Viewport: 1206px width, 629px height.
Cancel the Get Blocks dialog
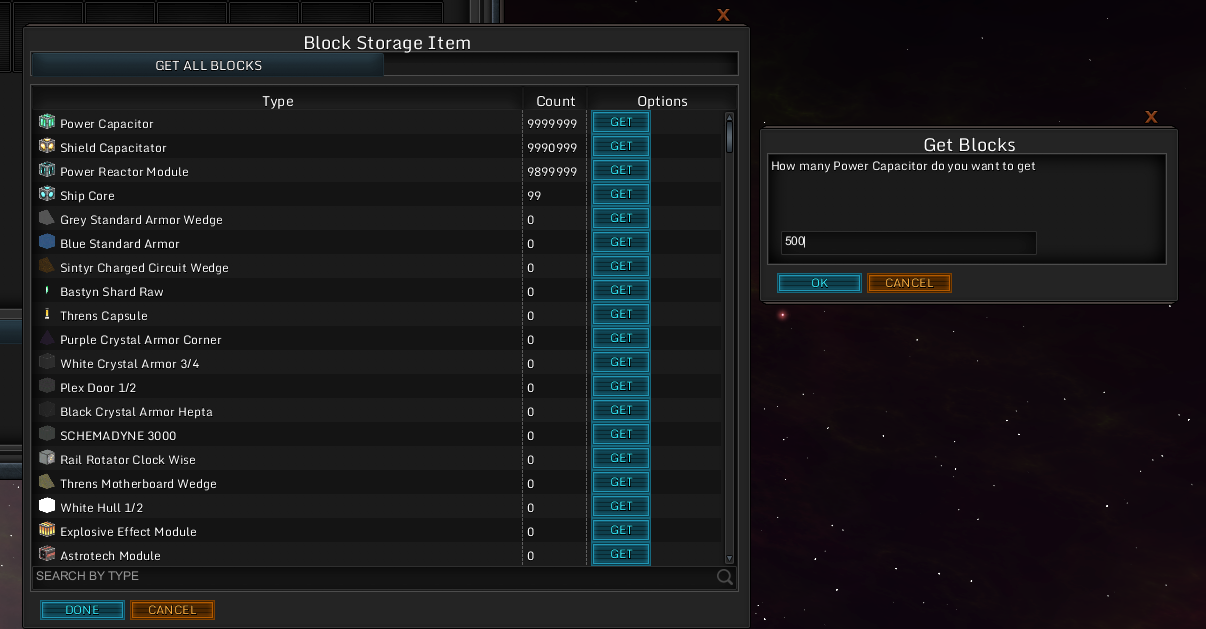point(909,283)
